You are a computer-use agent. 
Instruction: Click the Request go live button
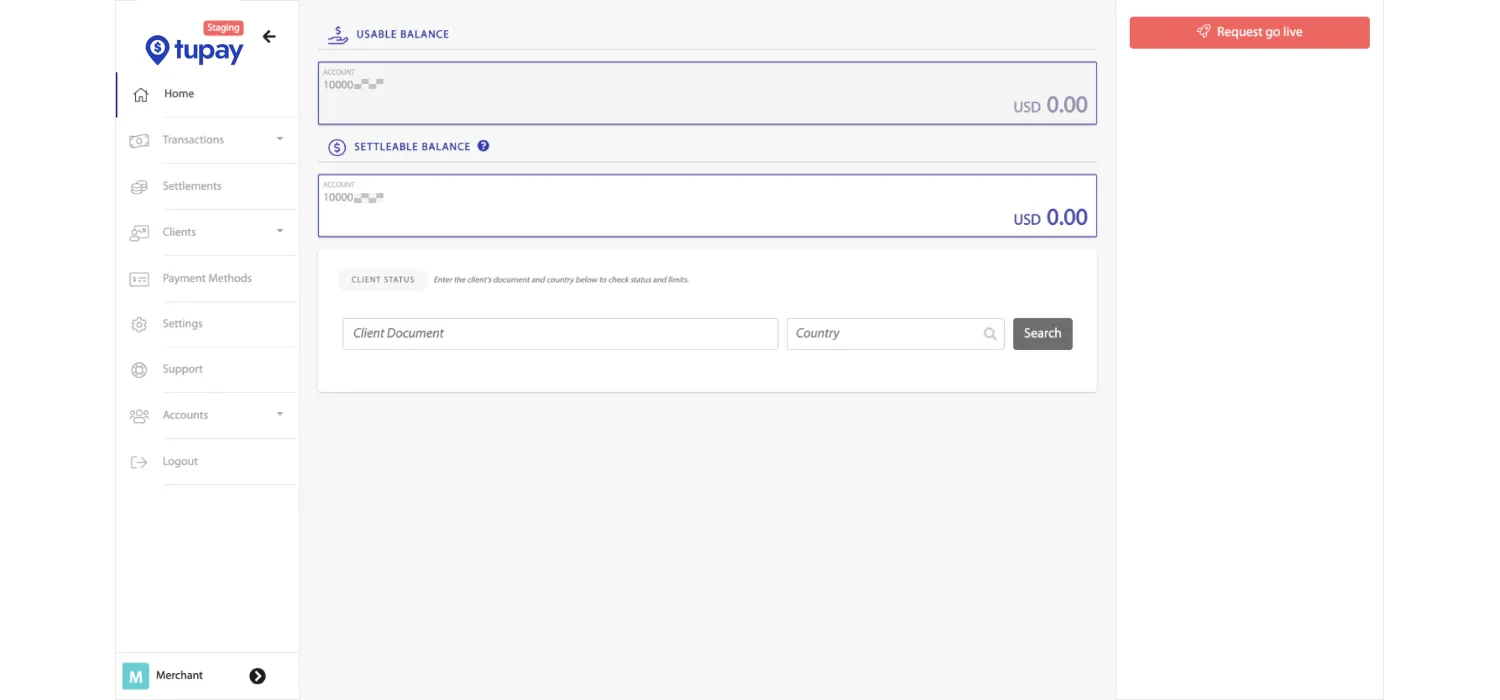(1249, 32)
